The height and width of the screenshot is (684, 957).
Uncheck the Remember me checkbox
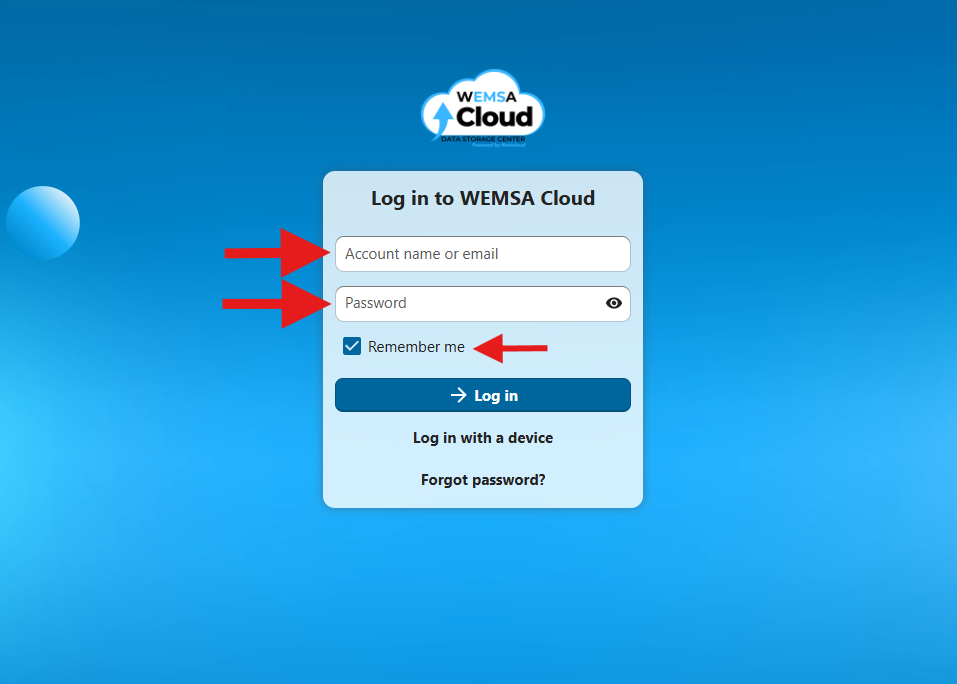coord(352,347)
